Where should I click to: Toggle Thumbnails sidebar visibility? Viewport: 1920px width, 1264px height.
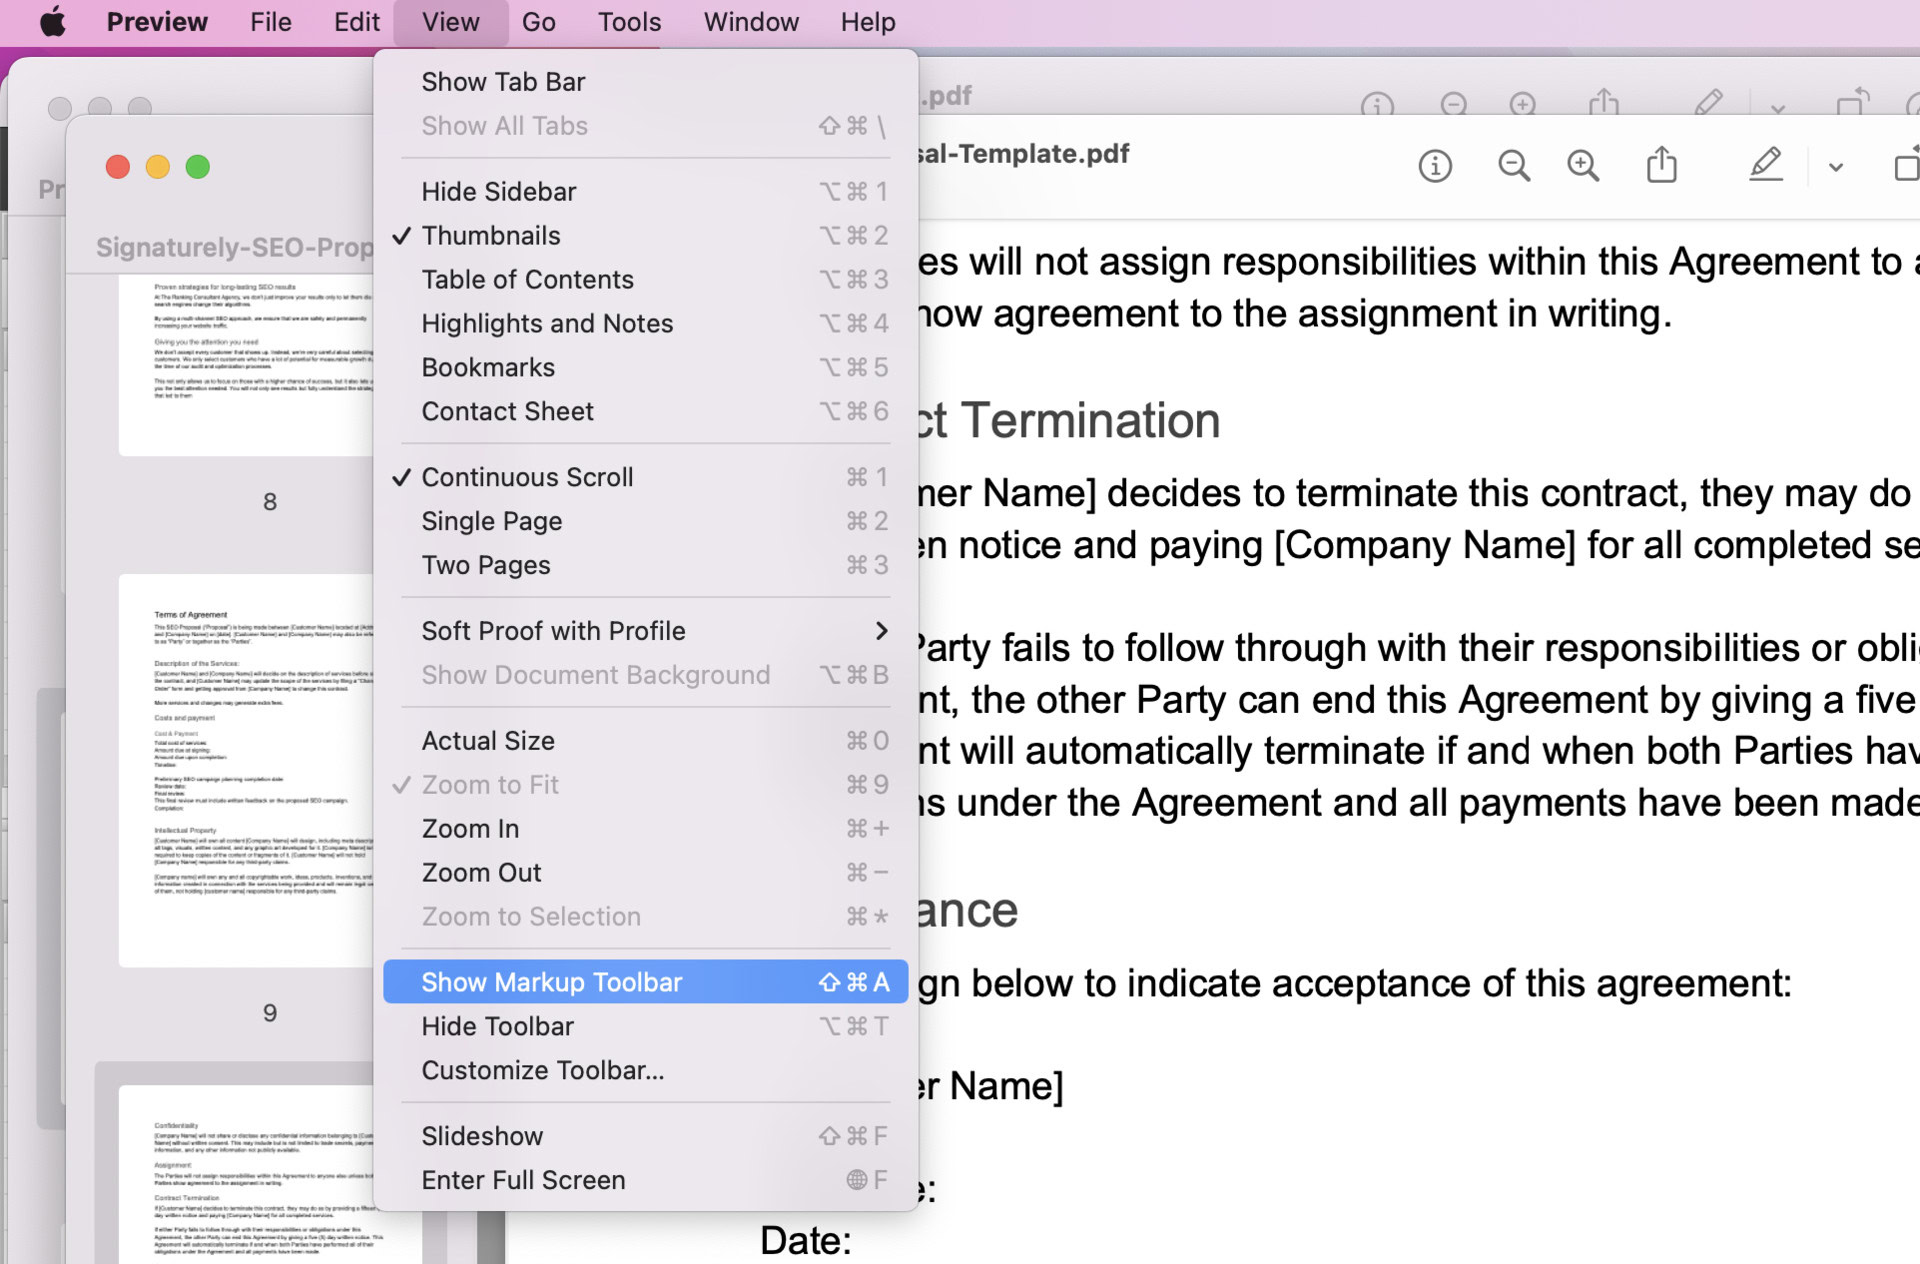(x=491, y=234)
